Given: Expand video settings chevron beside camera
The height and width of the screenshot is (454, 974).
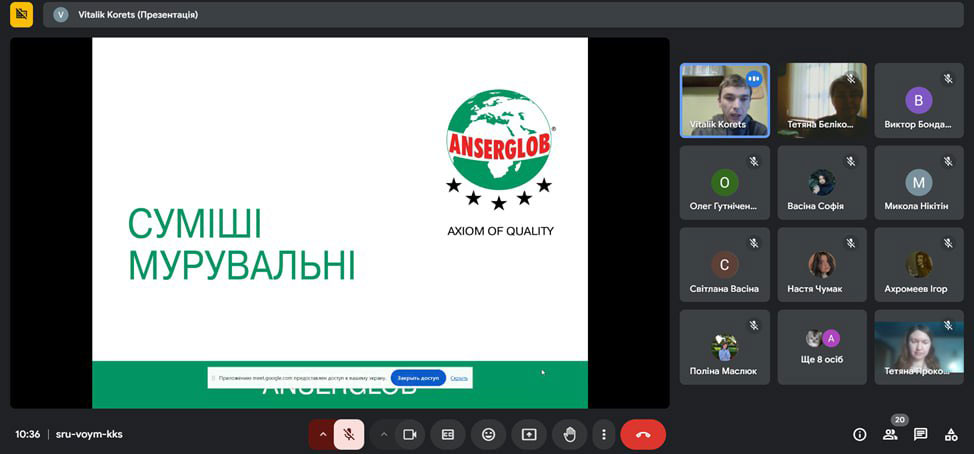Looking at the screenshot, I should [384, 435].
